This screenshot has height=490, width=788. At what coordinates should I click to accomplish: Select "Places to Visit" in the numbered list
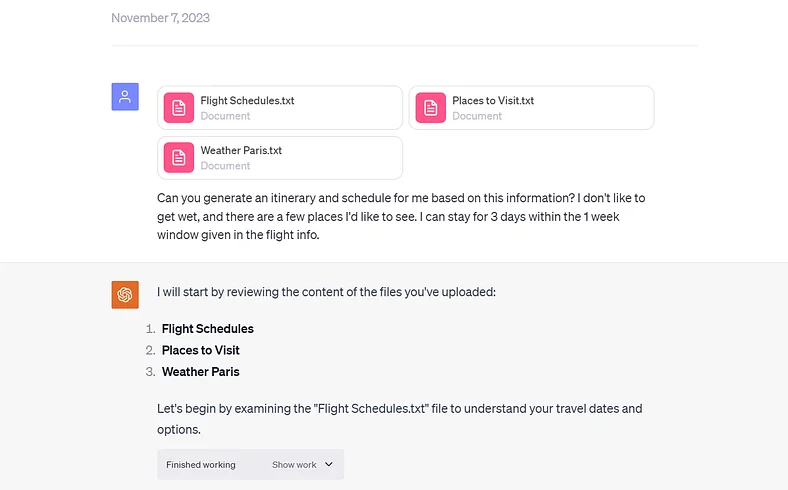[x=201, y=350]
